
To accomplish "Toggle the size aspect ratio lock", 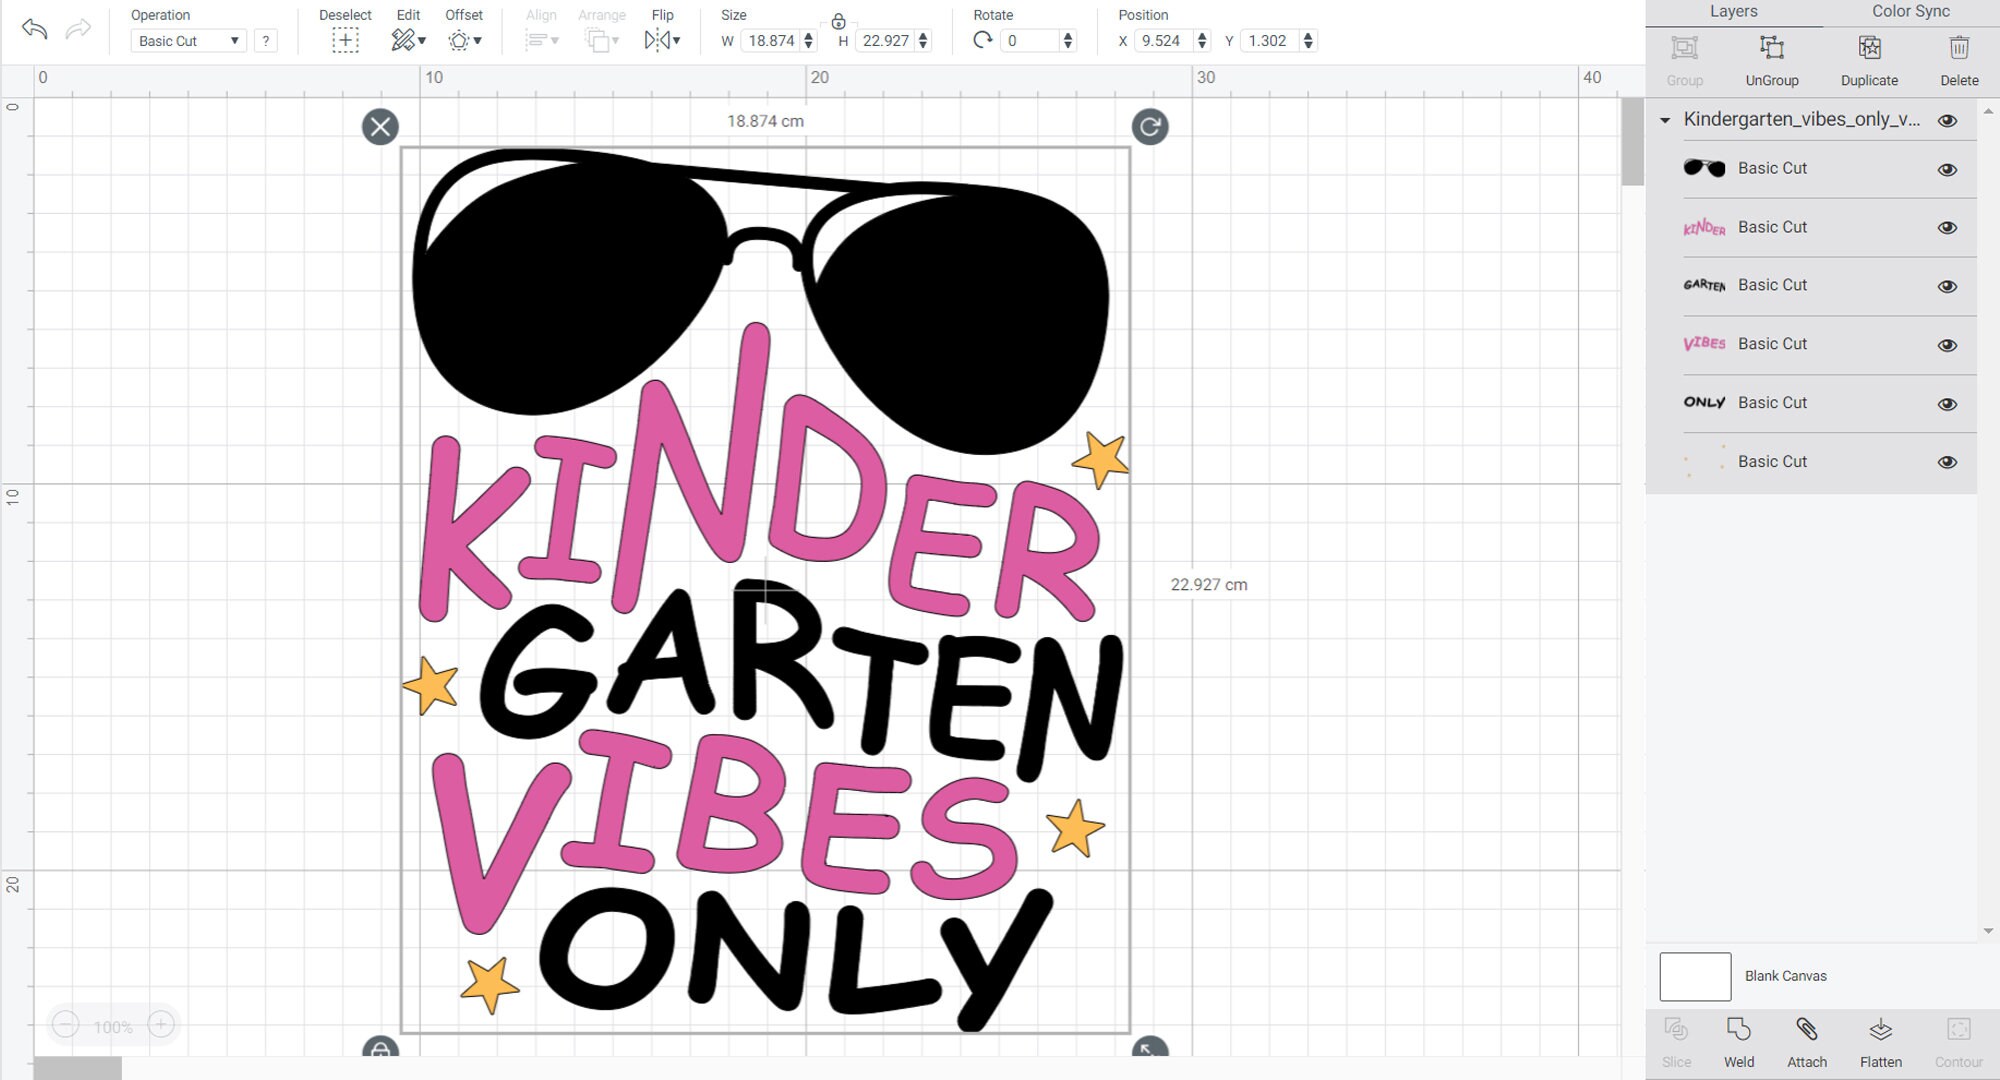I will (x=838, y=21).
